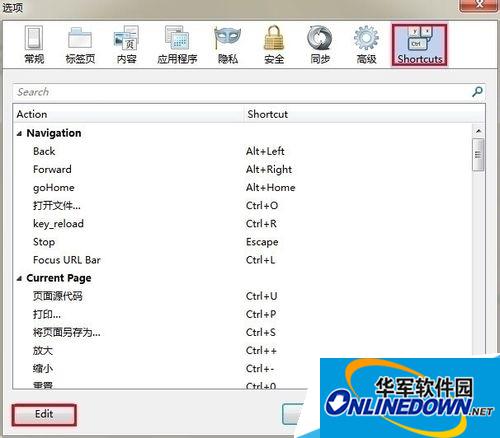This screenshot has height=438, width=500.
Task: Select the Focus URL Bar row
Action: click(243, 260)
